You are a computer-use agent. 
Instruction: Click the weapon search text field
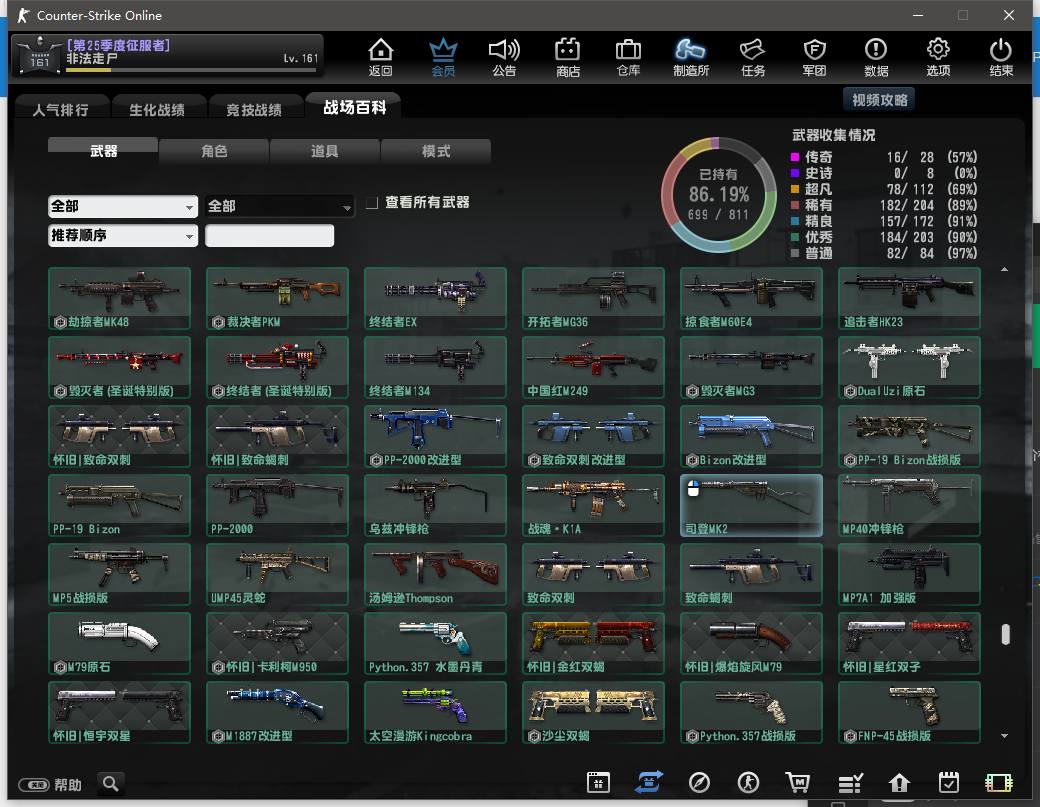point(269,235)
